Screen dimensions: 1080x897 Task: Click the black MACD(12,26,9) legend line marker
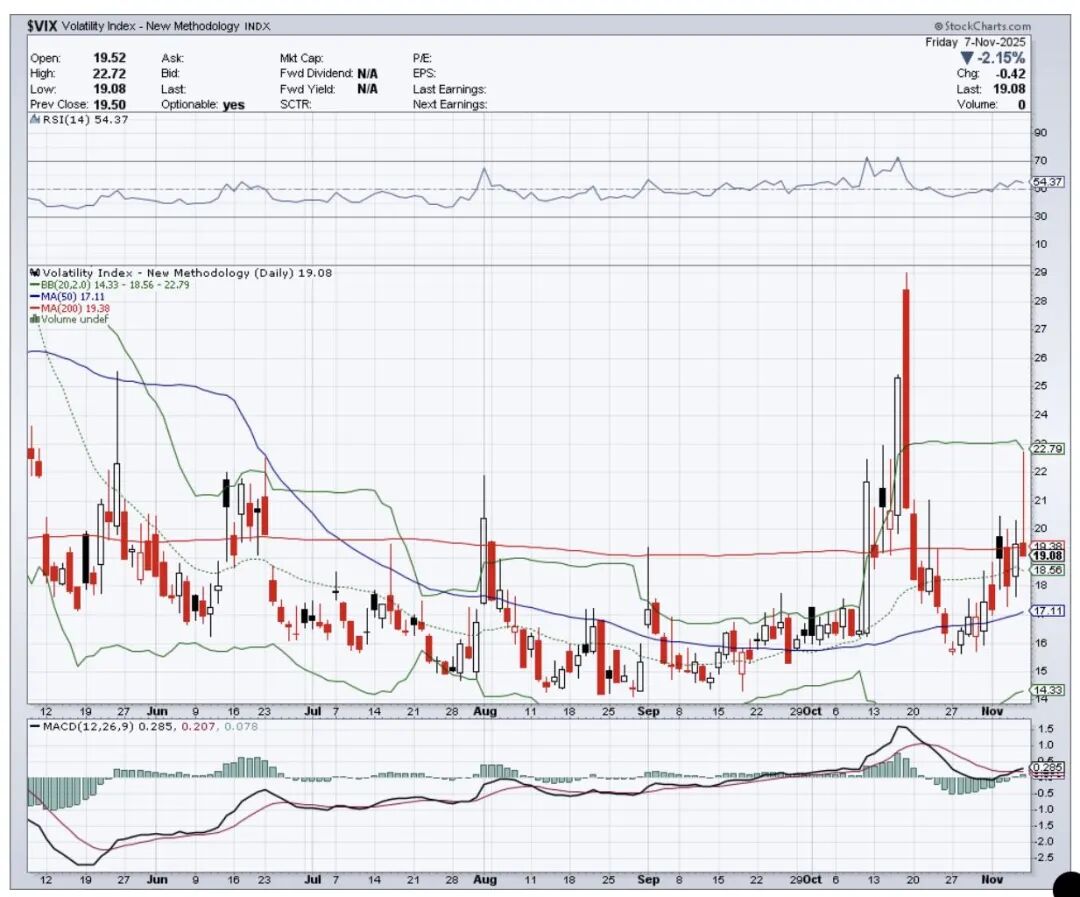pyautogui.click(x=35, y=726)
